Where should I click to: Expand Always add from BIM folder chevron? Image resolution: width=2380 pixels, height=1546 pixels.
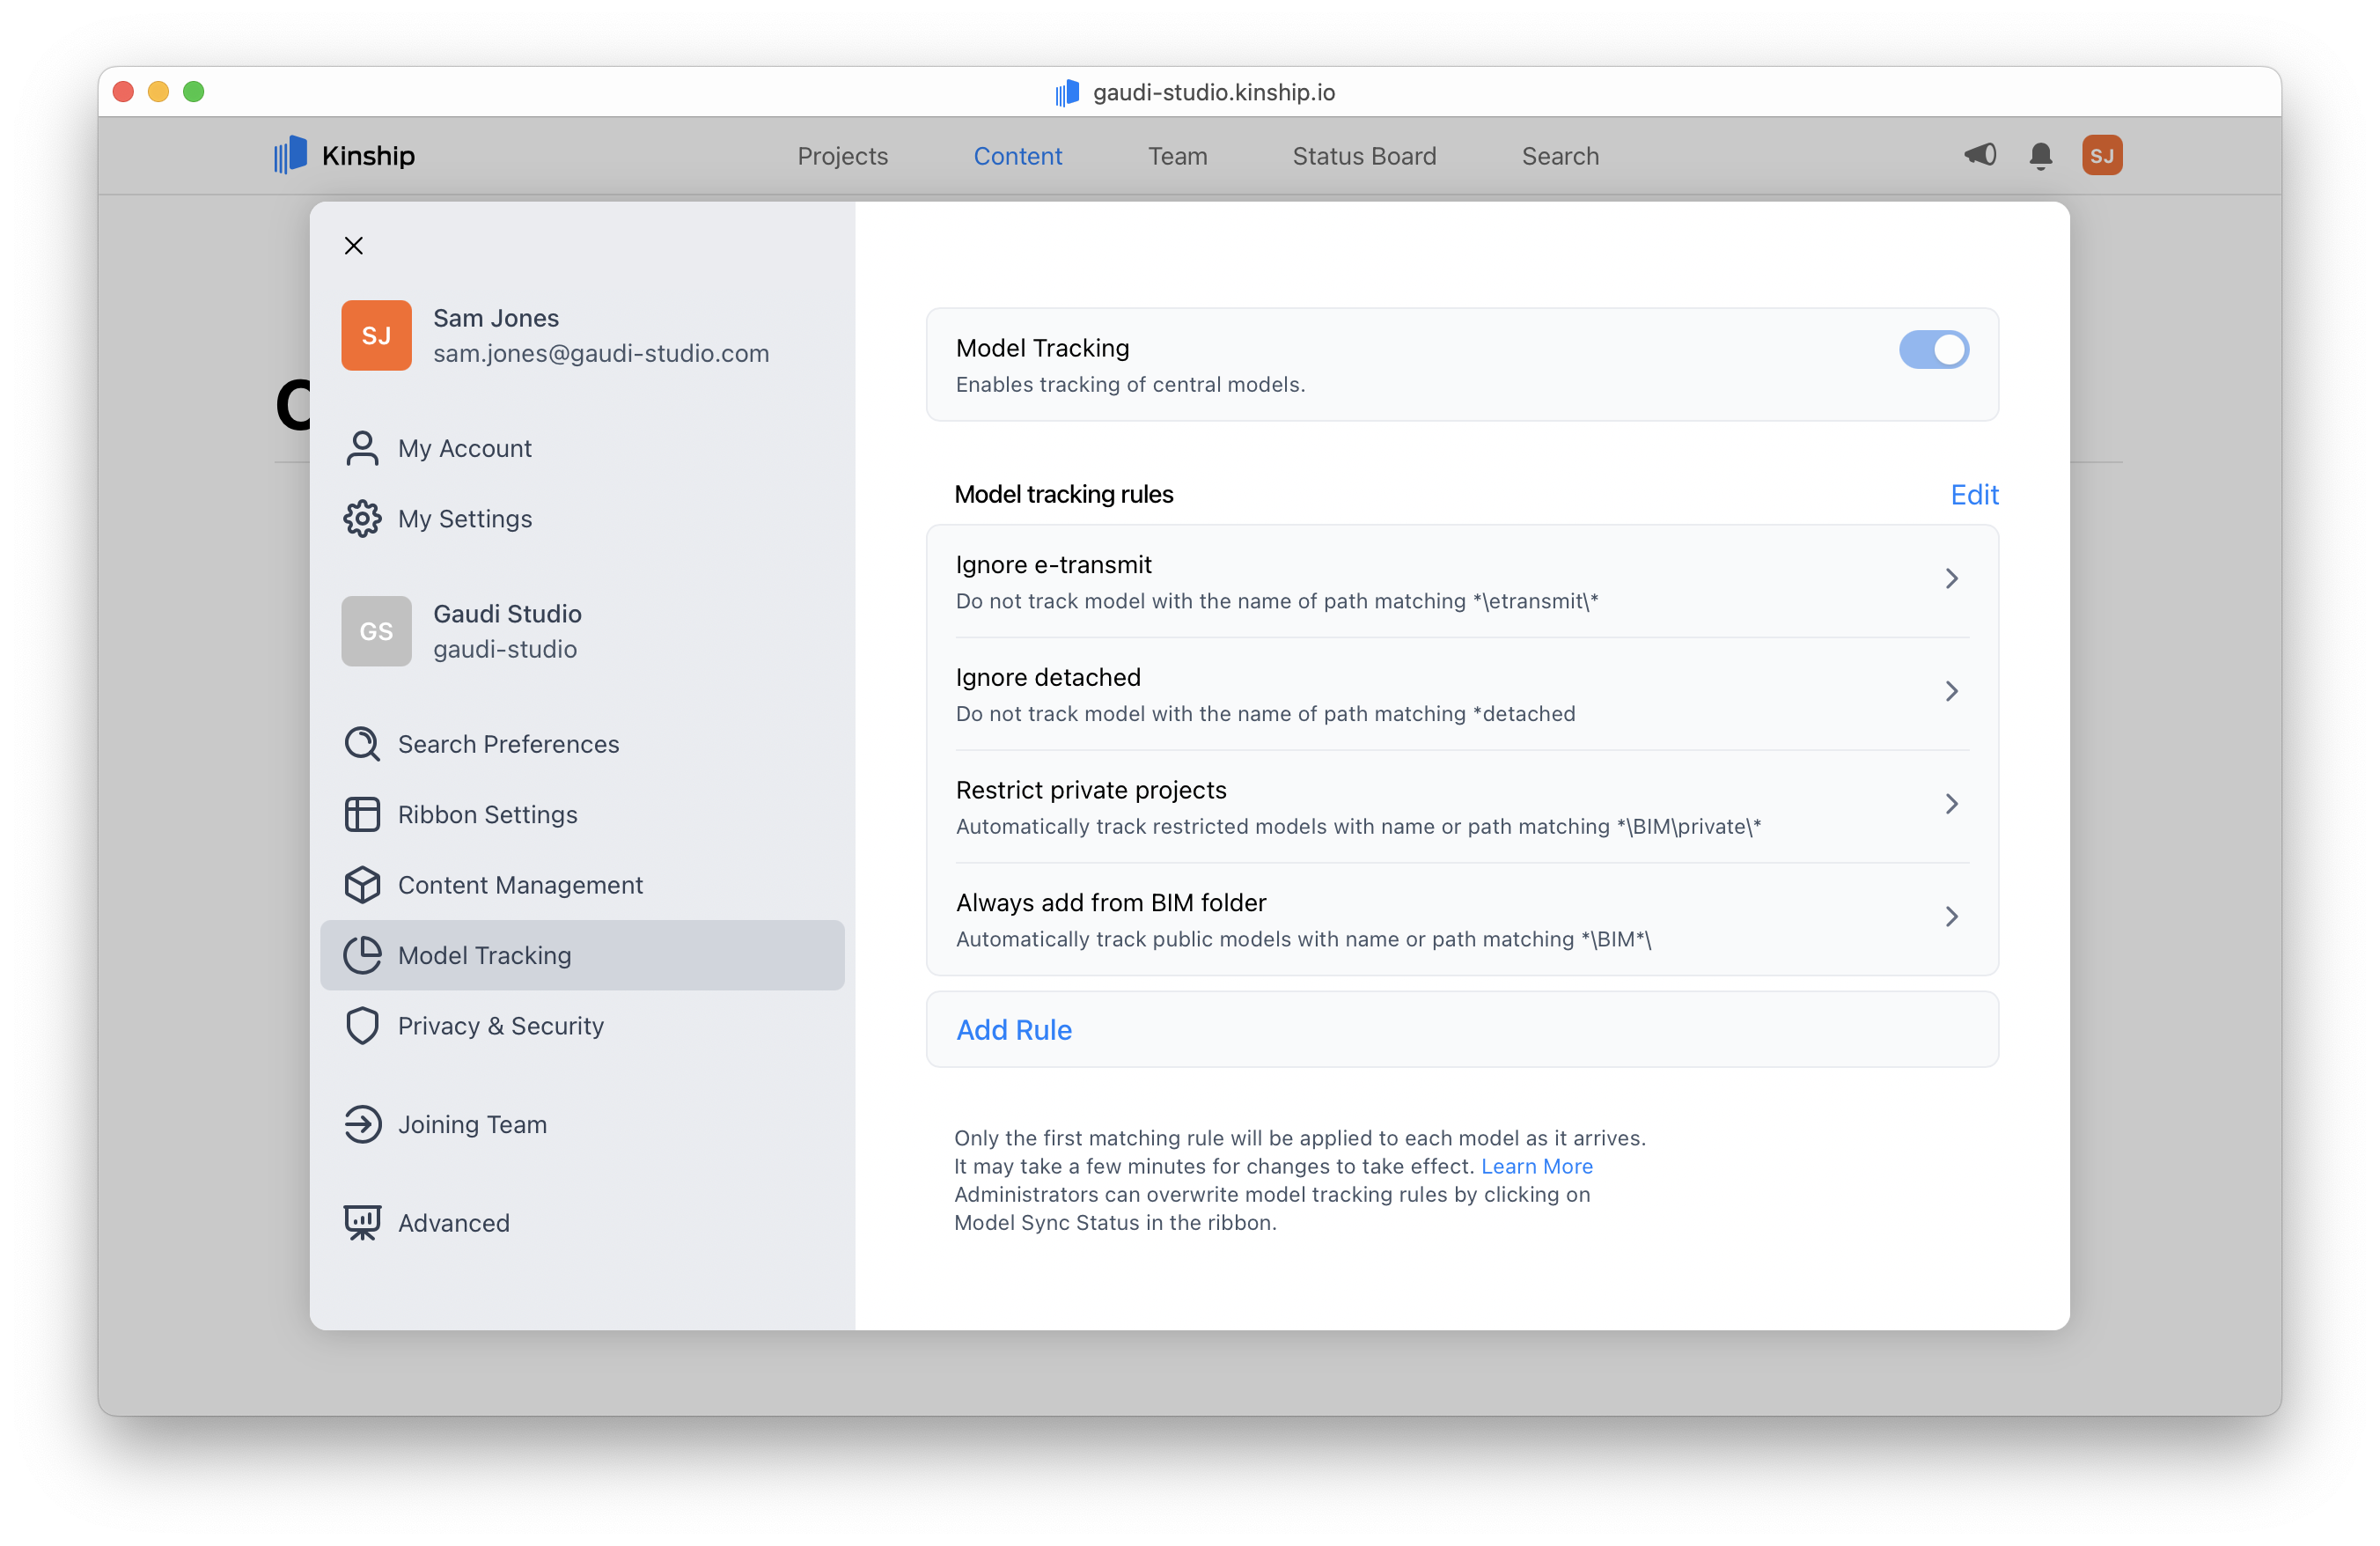(x=1951, y=917)
